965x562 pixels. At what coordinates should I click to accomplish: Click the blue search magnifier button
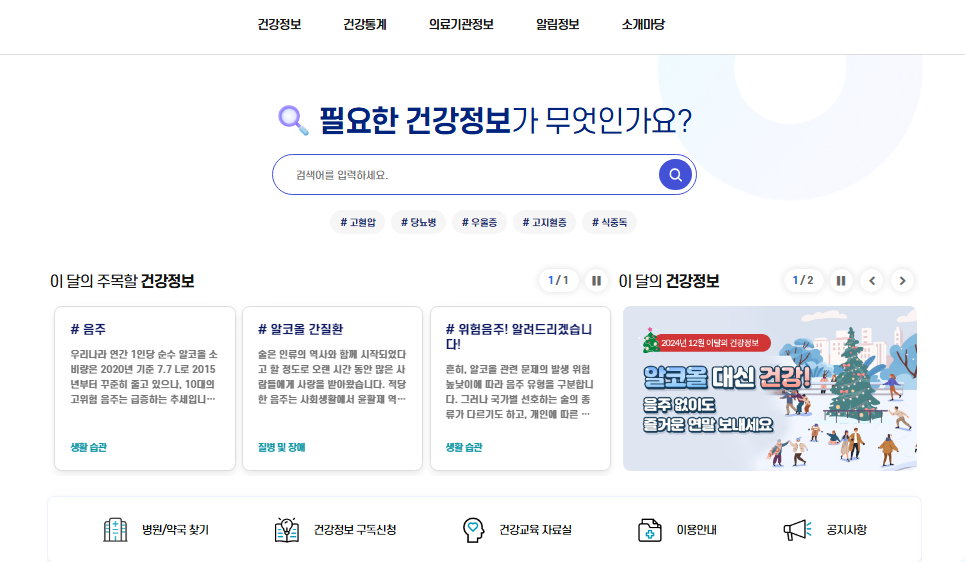675,175
